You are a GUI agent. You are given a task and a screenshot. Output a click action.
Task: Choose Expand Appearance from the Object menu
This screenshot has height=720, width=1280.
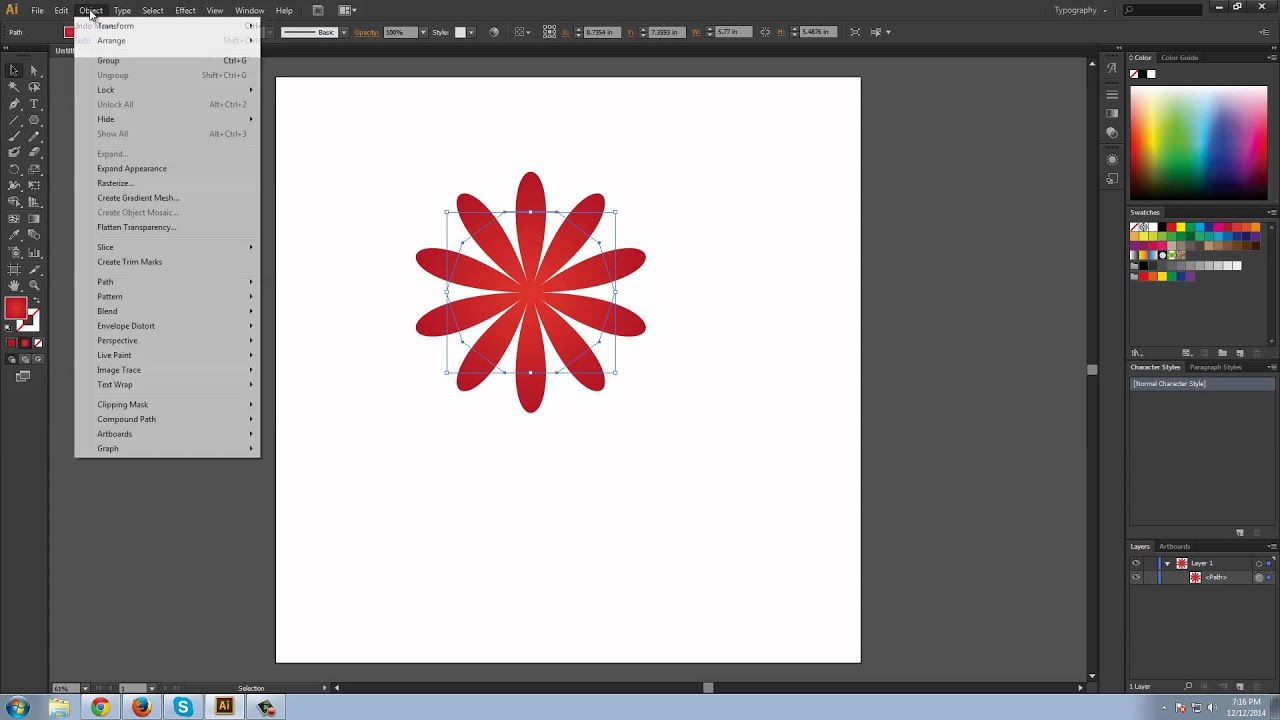pyautogui.click(x=132, y=168)
